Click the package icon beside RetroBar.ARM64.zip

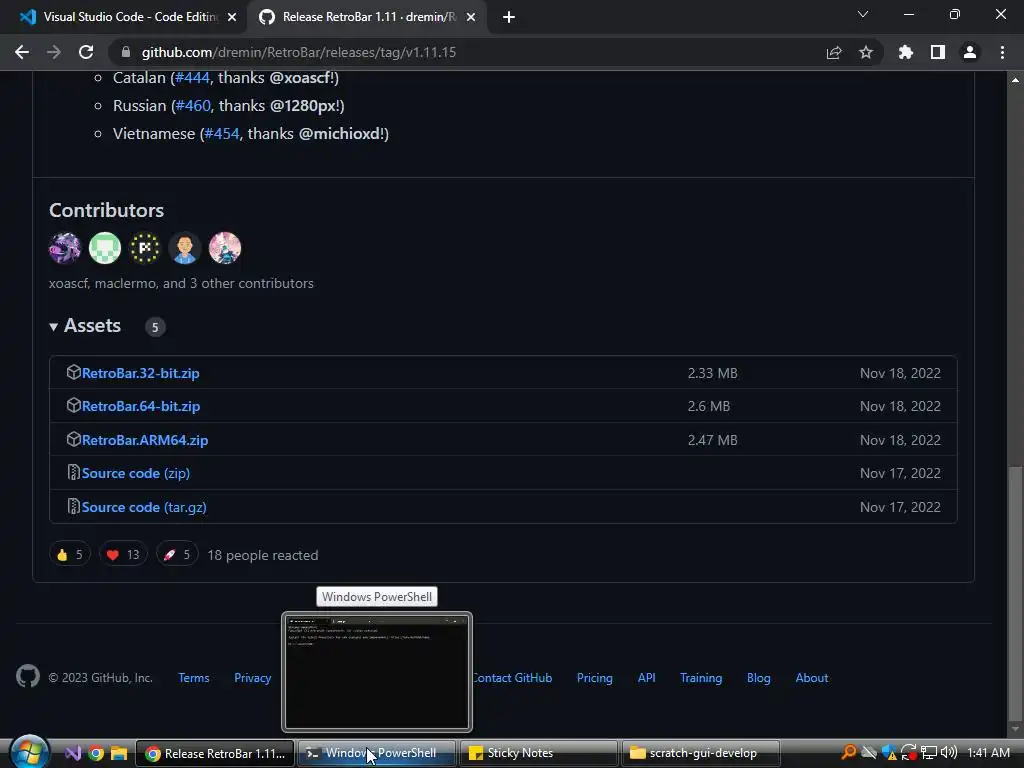pos(73,439)
